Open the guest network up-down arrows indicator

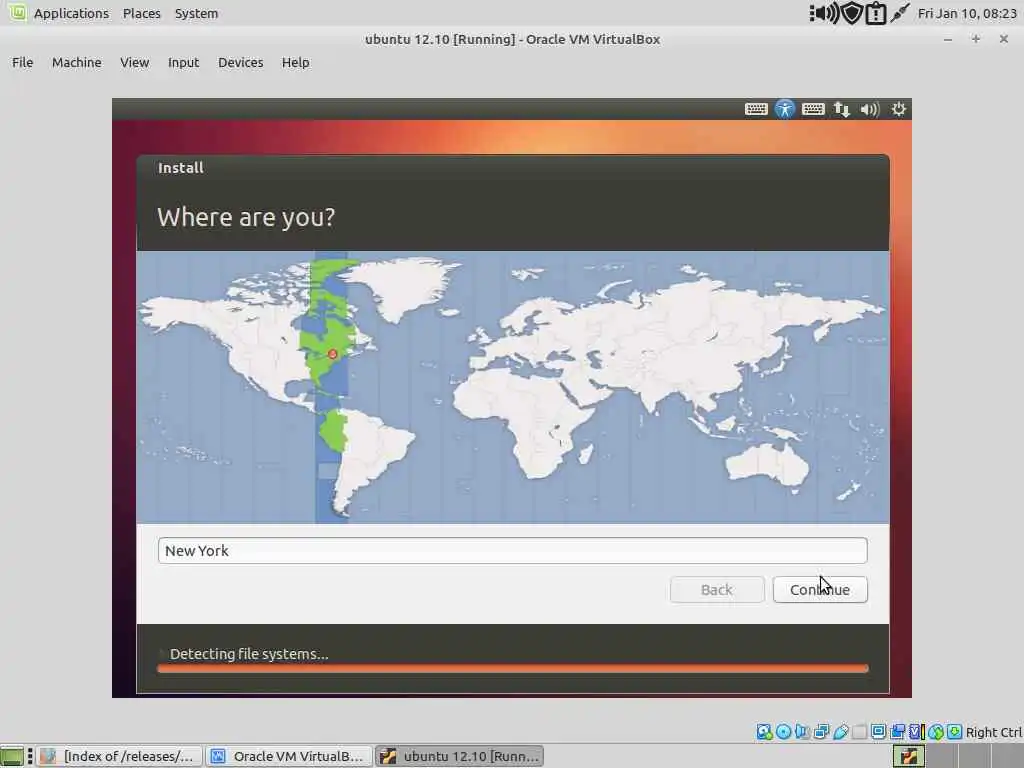(x=842, y=109)
